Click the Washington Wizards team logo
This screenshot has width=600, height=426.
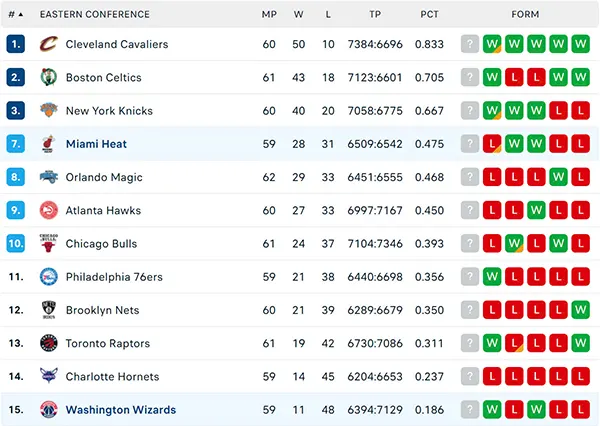[49, 409]
